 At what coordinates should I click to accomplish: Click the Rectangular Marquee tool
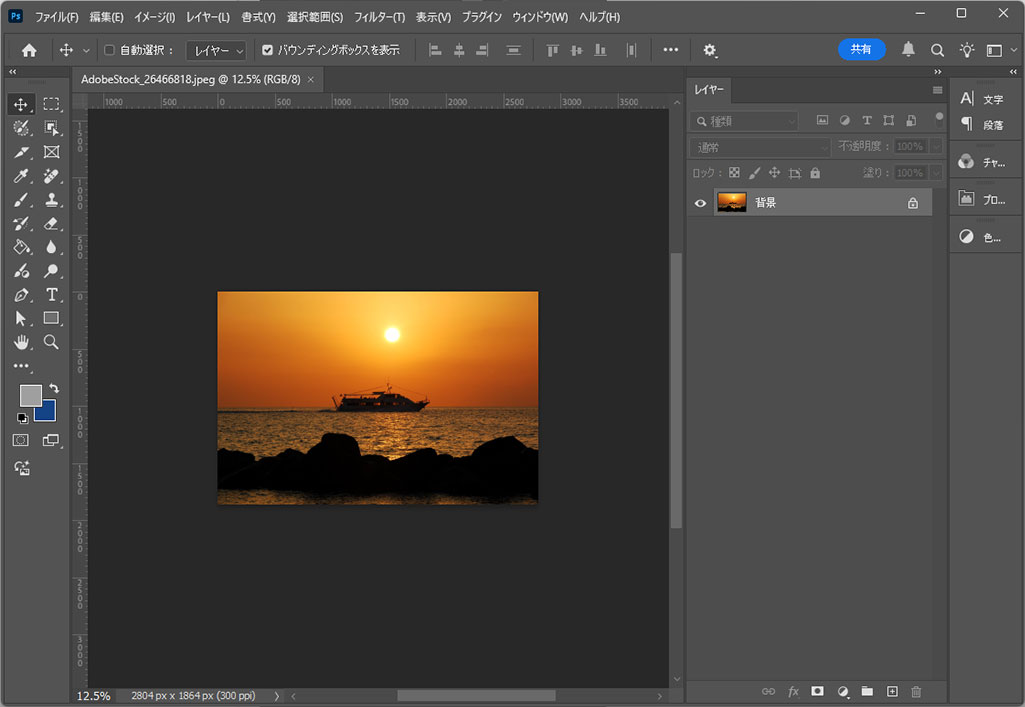coord(52,104)
